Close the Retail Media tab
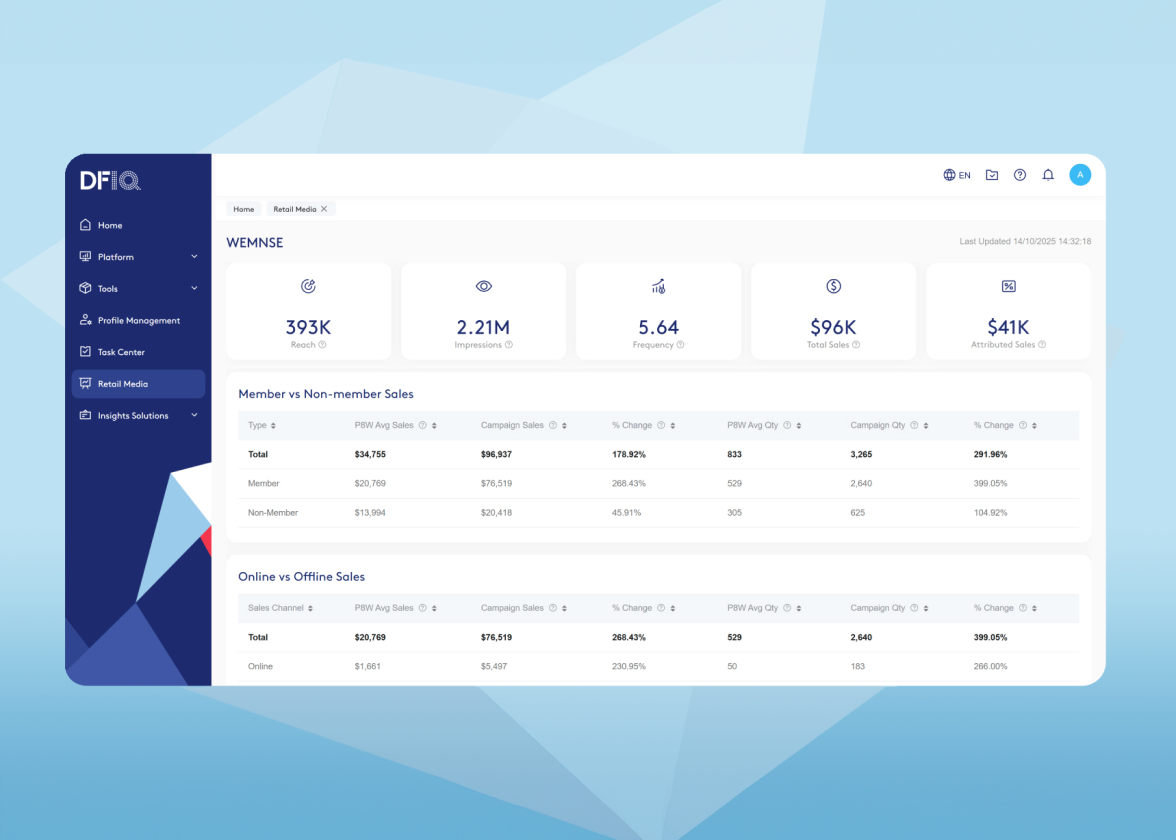 tap(324, 209)
